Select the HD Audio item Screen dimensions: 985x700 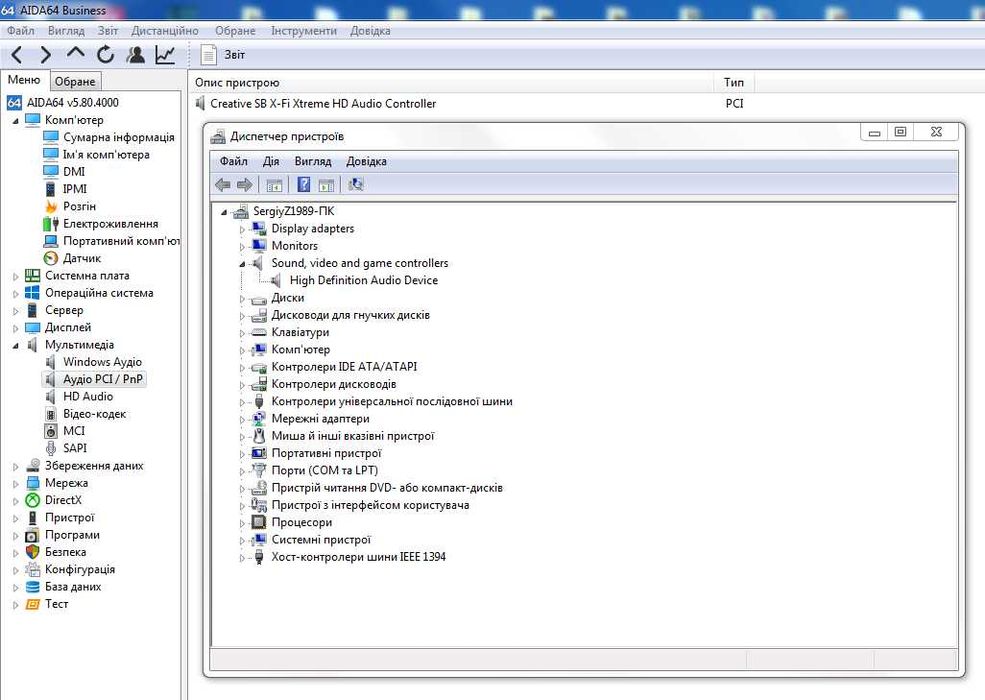click(x=87, y=396)
